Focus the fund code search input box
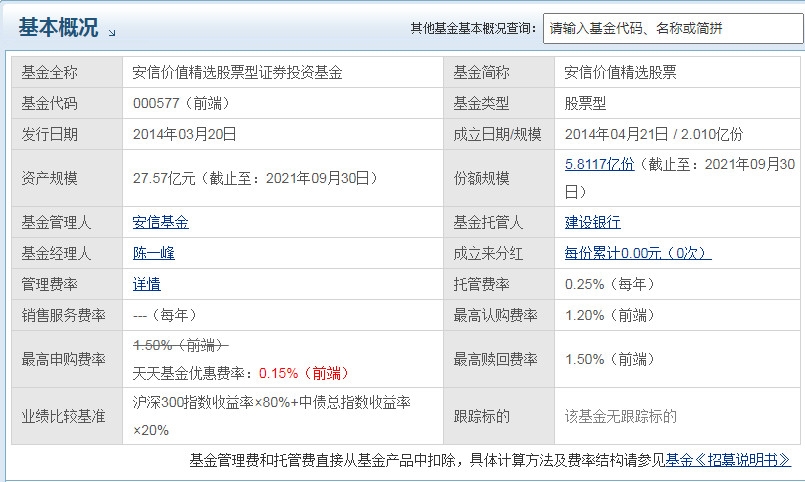 [x=670, y=29]
